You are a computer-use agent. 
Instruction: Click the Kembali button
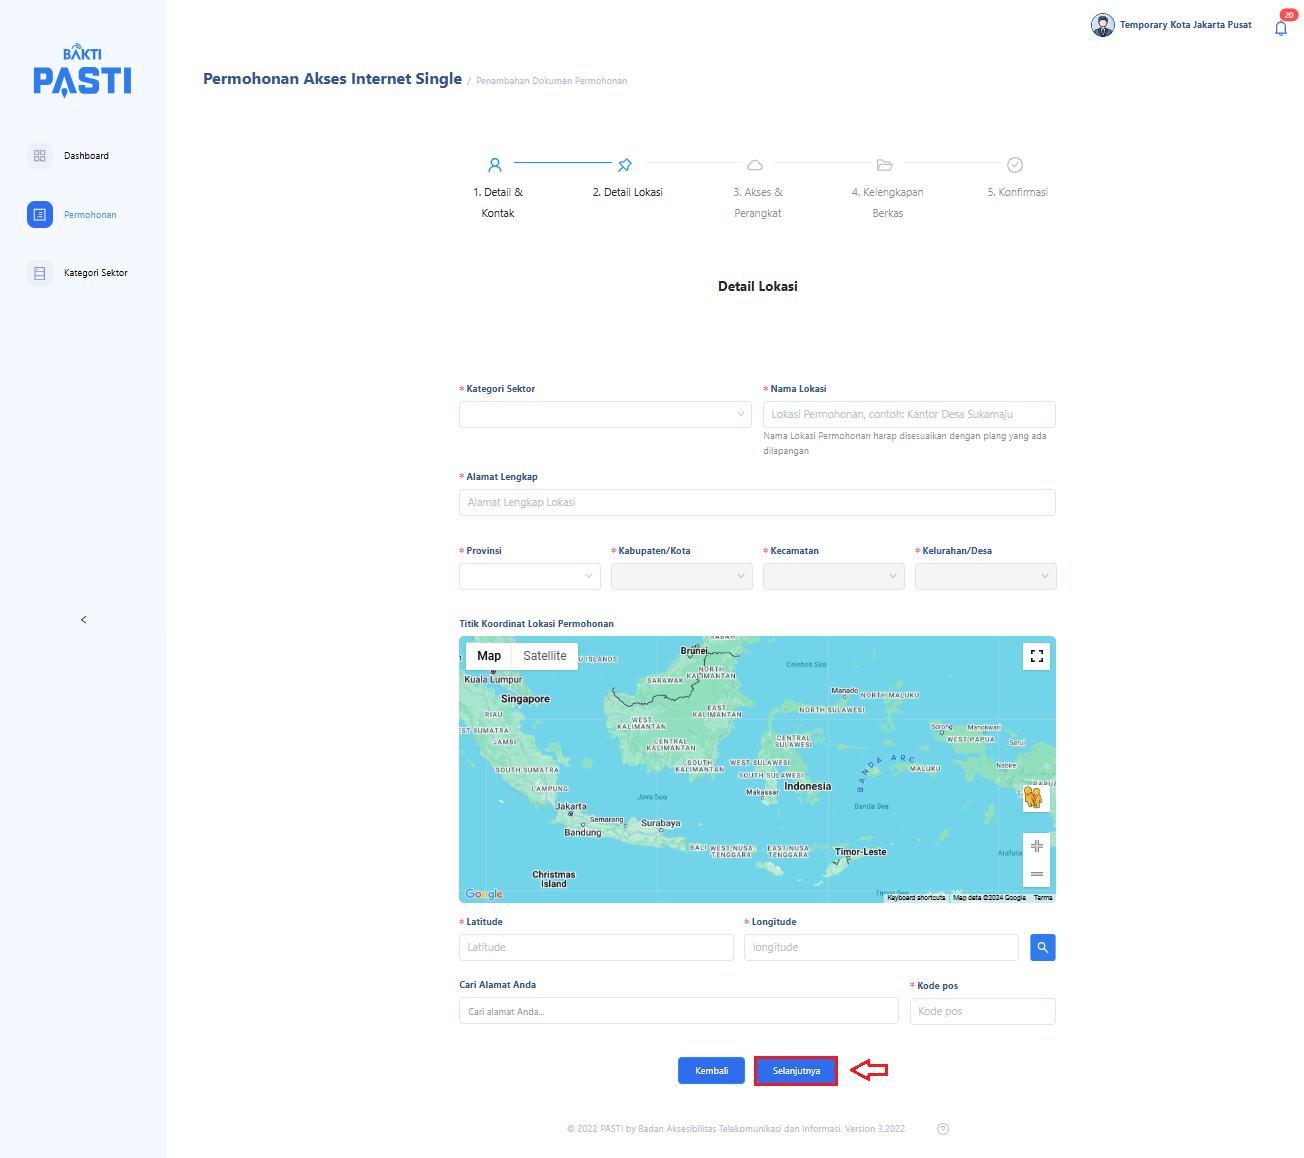point(711,1071)
